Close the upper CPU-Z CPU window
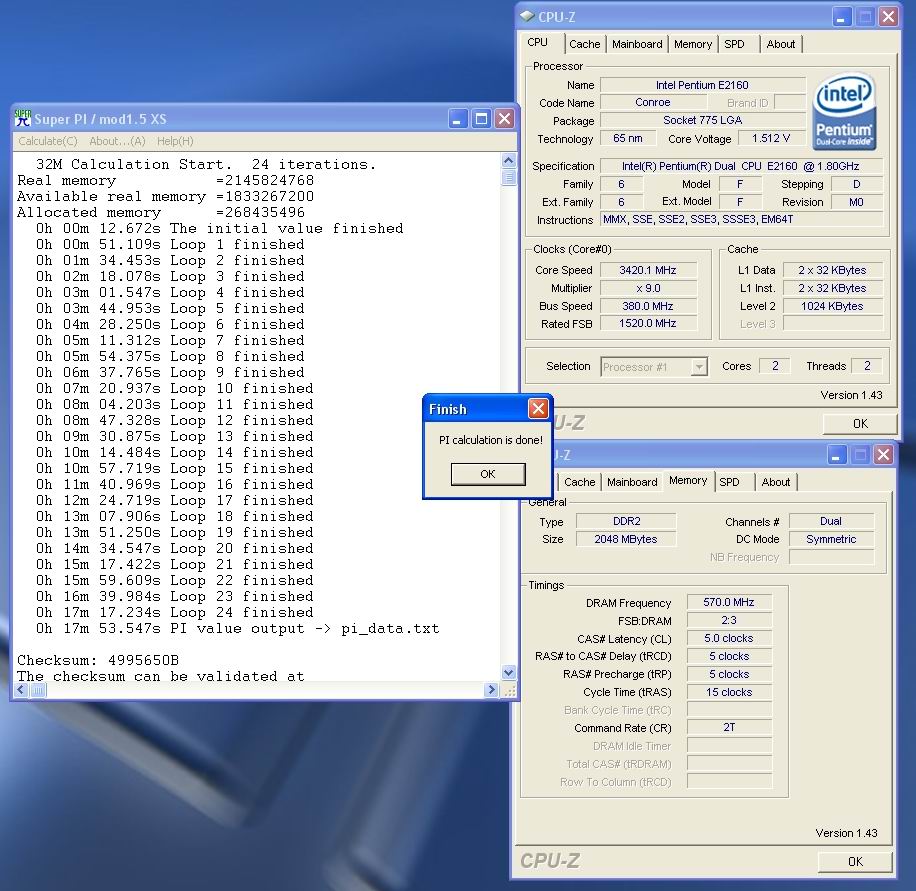Image resolution: width=916 pixels, height=891 pixels. coord(889,16)
